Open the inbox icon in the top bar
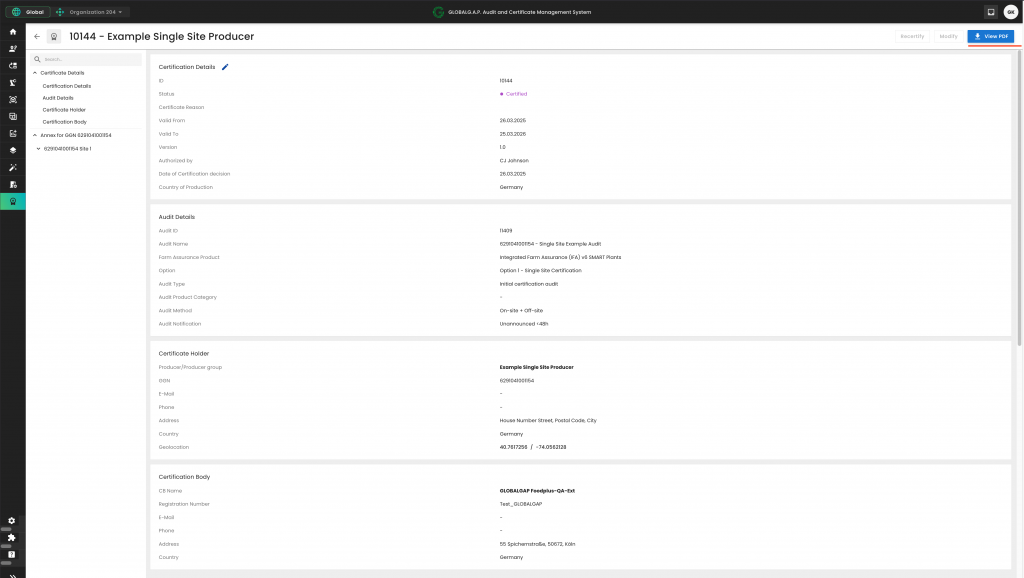The width and height of the screenshot is (1024, 578). 990,12
